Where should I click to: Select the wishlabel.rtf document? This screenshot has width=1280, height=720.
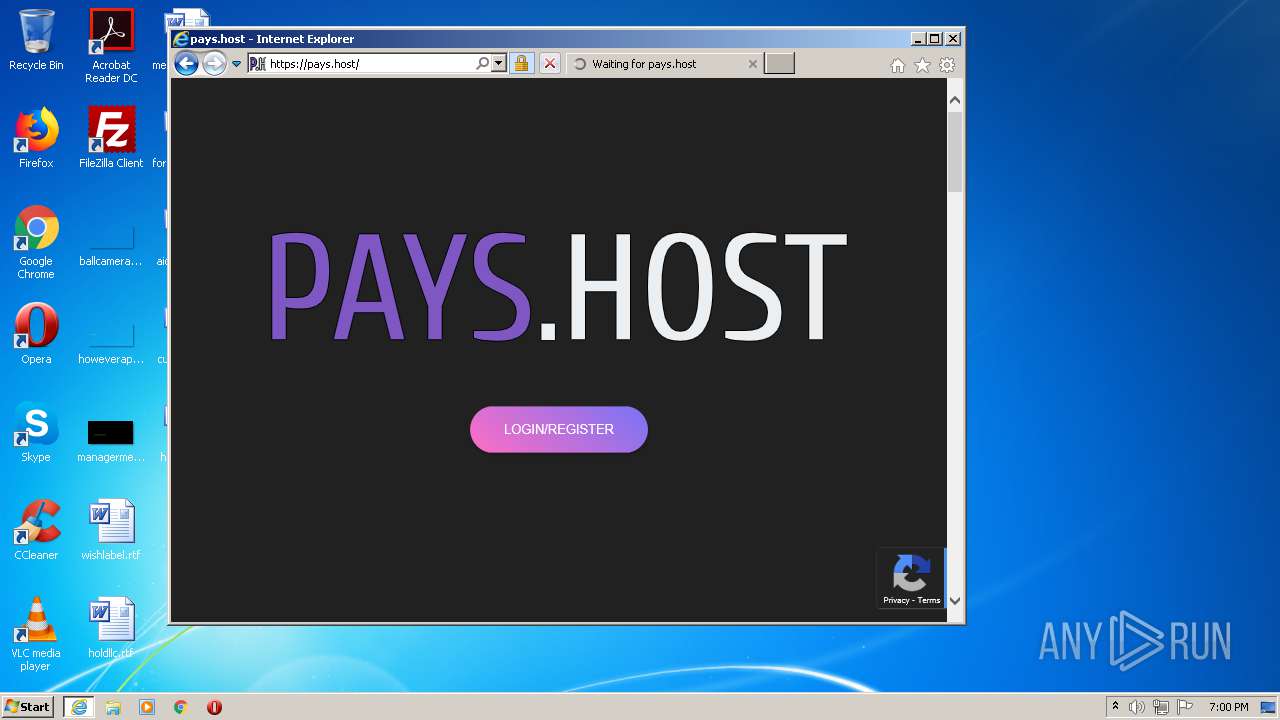(x=111, y=530)
